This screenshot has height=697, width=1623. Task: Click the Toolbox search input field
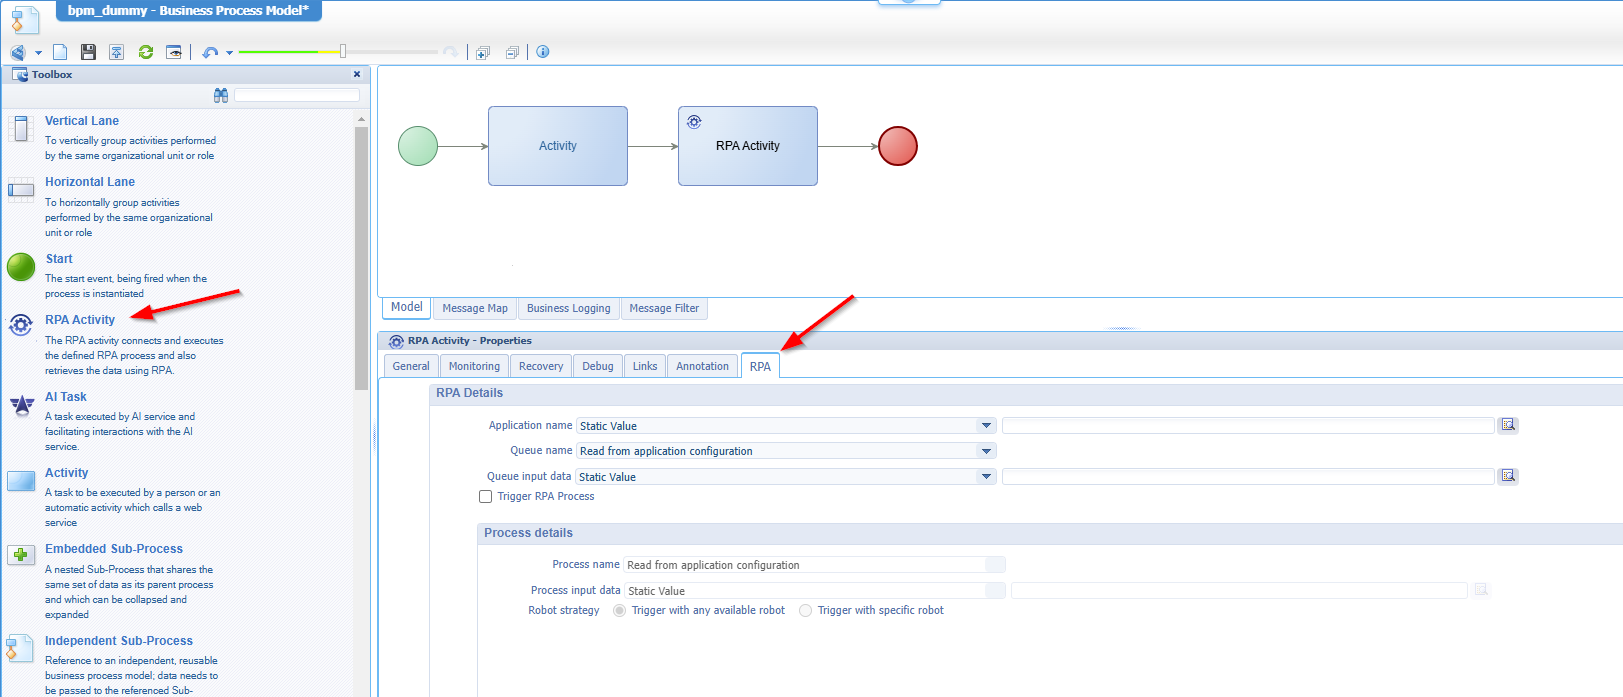coord(297,95)
